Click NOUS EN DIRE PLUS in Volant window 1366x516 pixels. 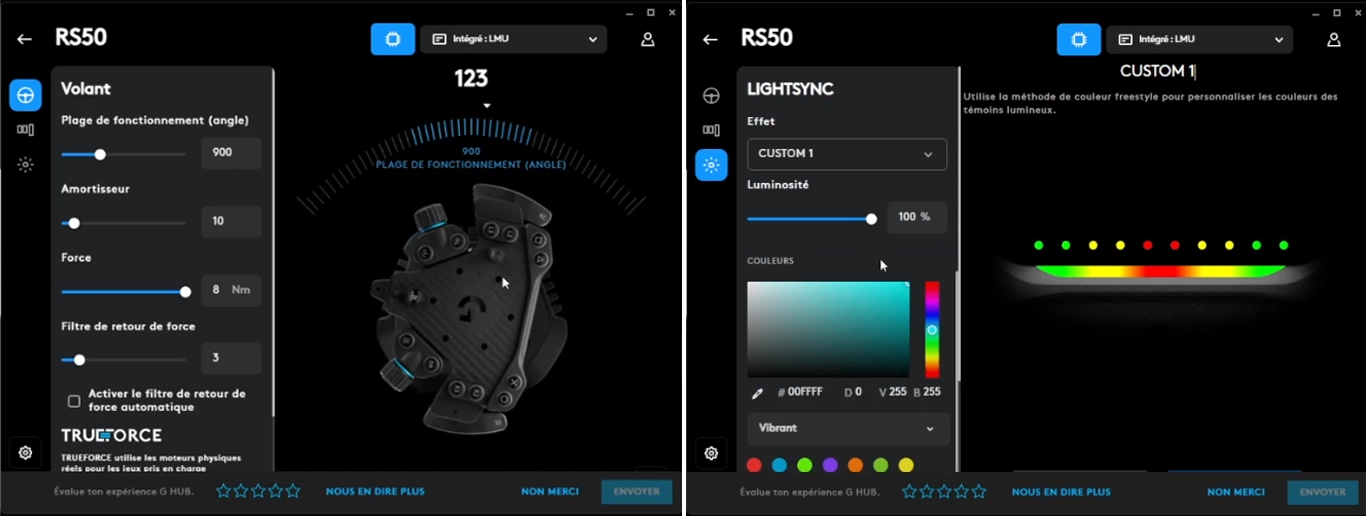click(x=375, y=491)
